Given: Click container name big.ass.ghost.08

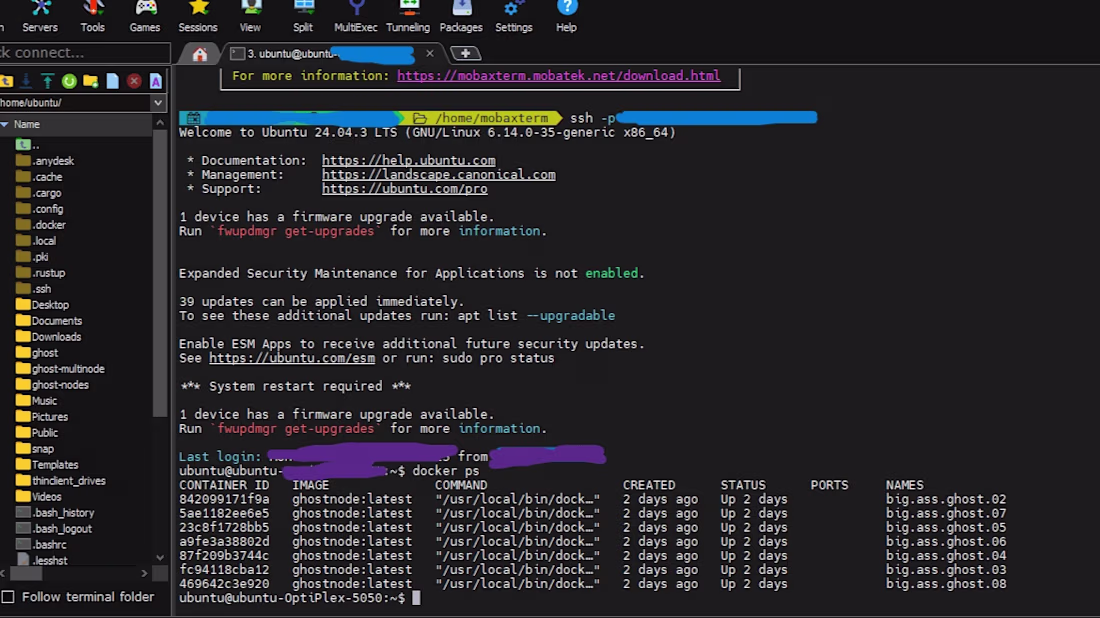Looking at the screenshot, I should pyautogui.click(x=946, y=584).
